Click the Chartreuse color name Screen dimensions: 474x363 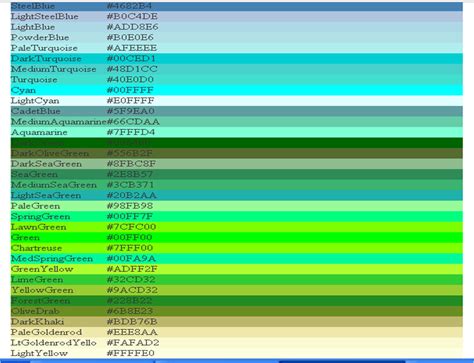point(36,248)
